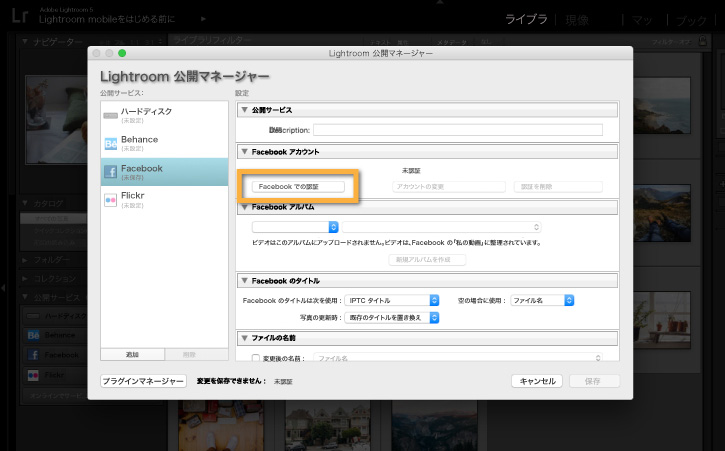725x451 pixels.
Task: Click the 保存 button
Action: (594, 381)
